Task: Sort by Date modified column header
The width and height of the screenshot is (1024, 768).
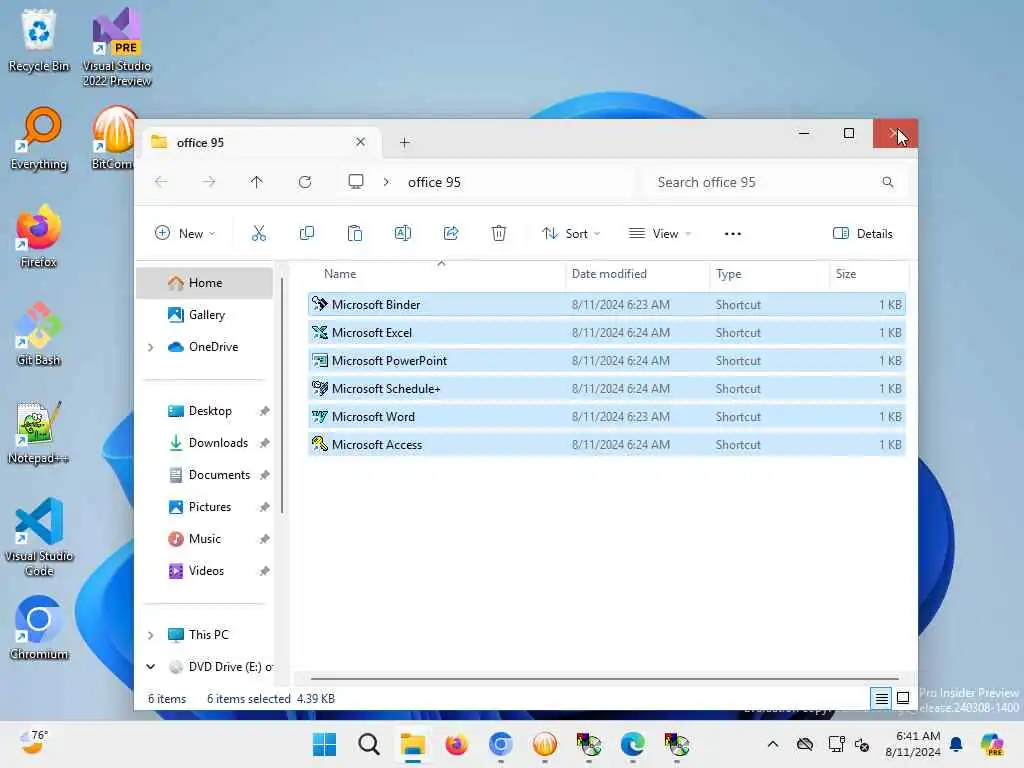Action: [x=609, y=274]
